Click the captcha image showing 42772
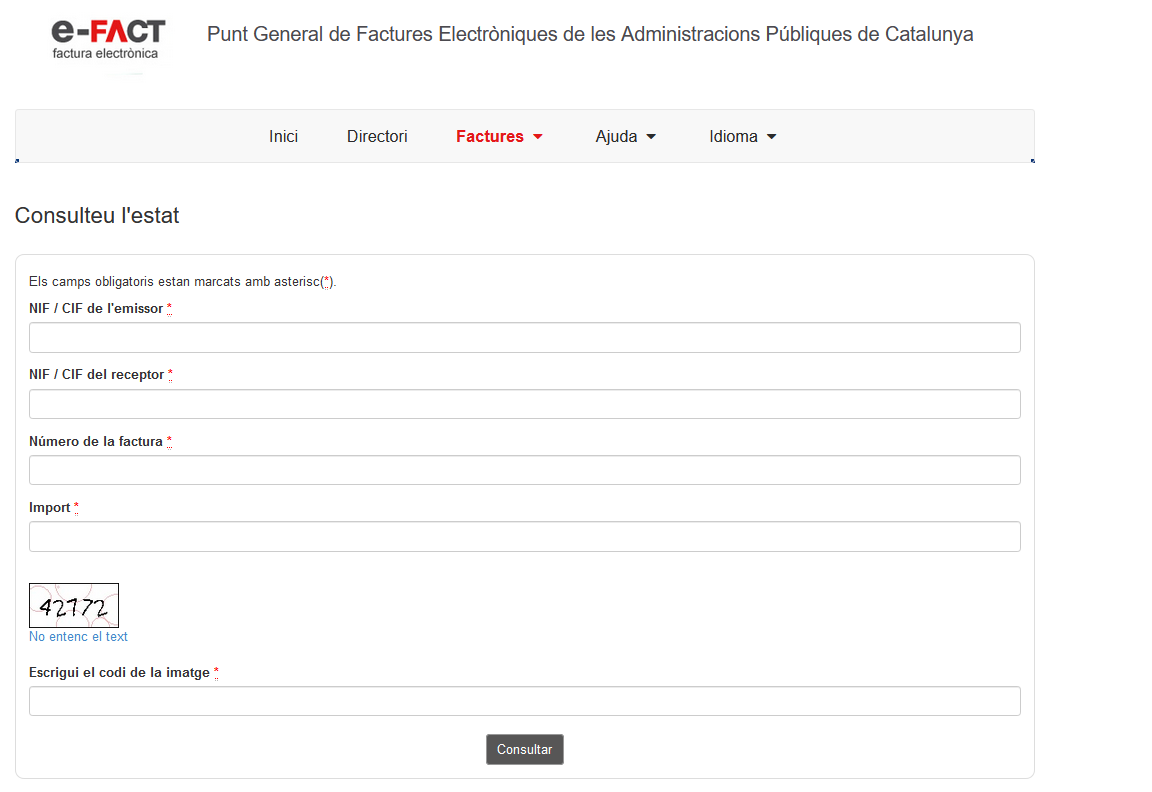 74,605
